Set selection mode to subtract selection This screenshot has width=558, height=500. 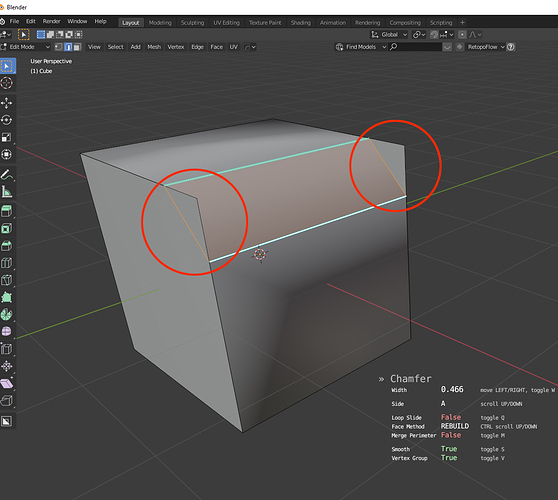(x=60, y=35)
